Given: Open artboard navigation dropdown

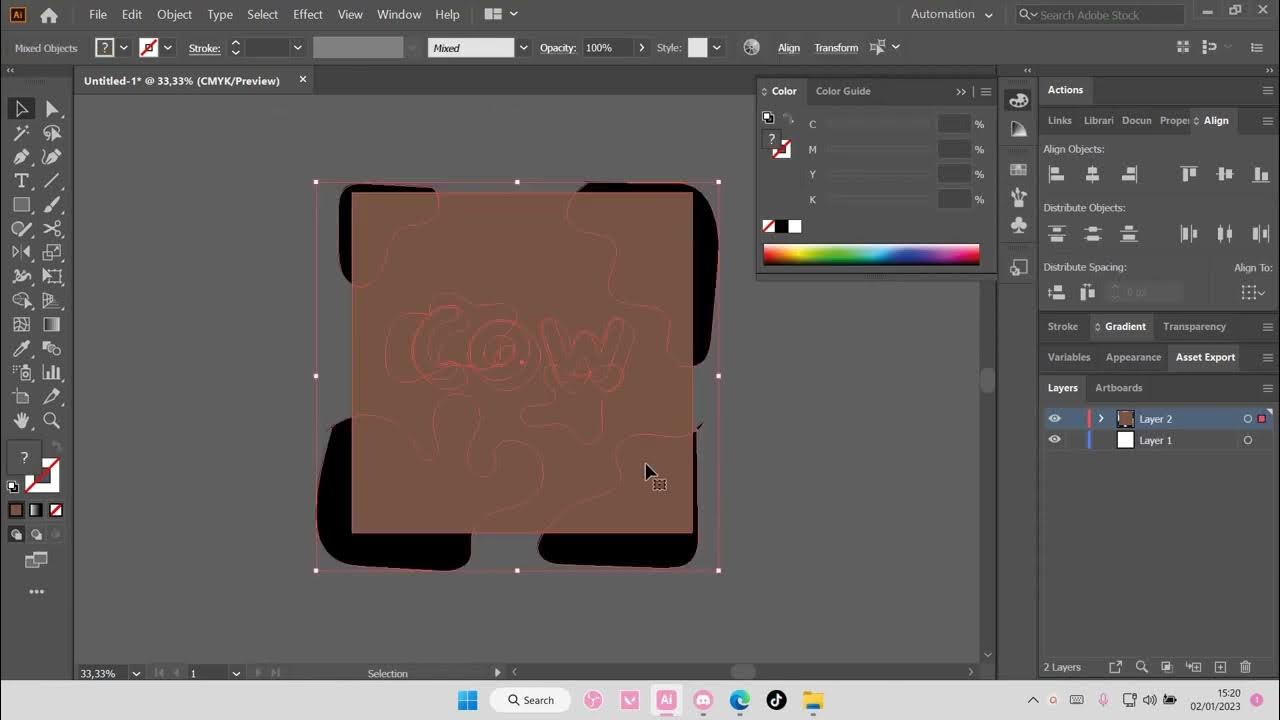Looking at the screenshot, I should (236, 674).
